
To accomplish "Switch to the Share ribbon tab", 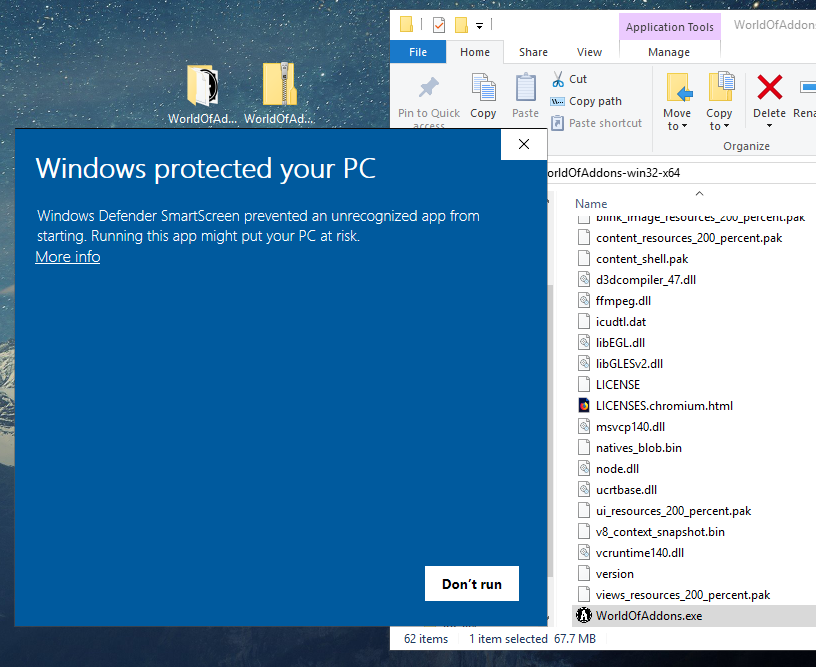I will [x=533, y=52].
